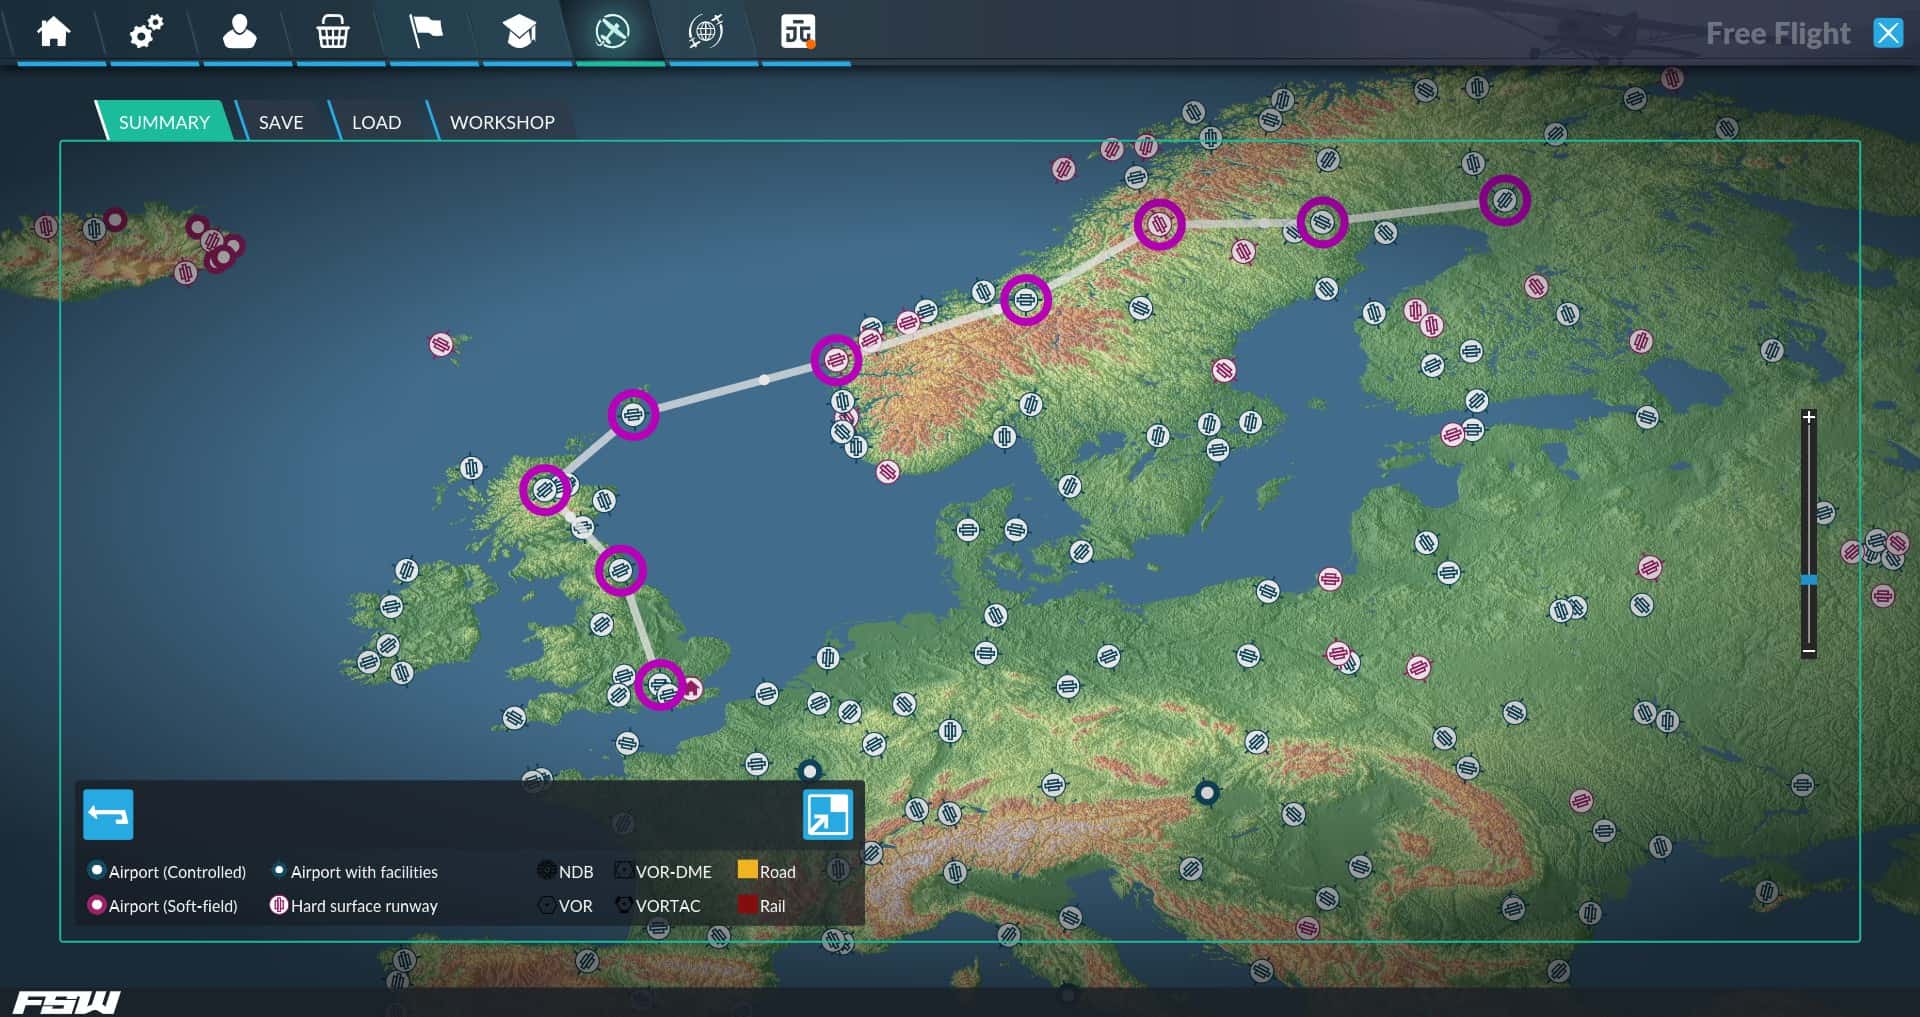Select pink airport on the Faroe Islands

tap(441, 345)
